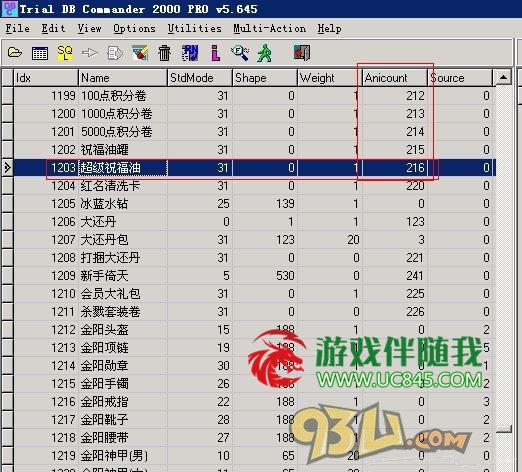Open the Multi-Action menu
The height and width of the screenshot is (472, 522).
(x=269, y=29)
